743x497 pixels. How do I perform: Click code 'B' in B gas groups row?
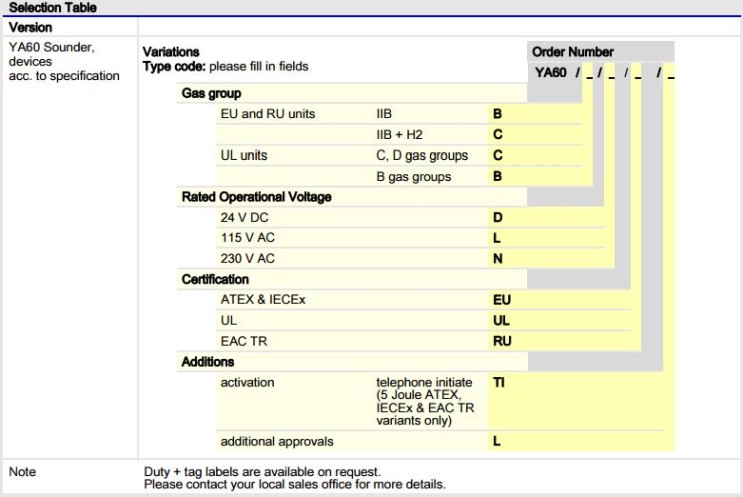click(497, 176)
